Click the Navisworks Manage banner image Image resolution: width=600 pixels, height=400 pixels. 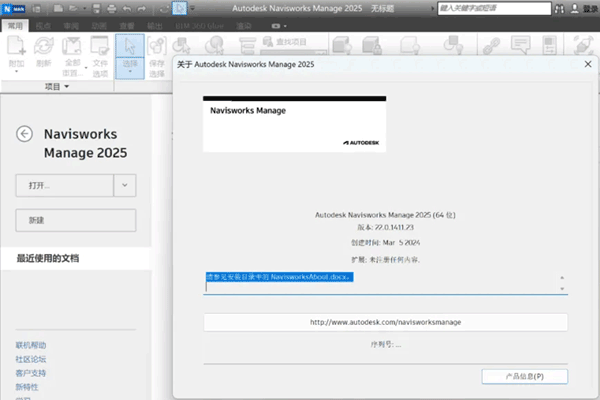coord(294,124)
